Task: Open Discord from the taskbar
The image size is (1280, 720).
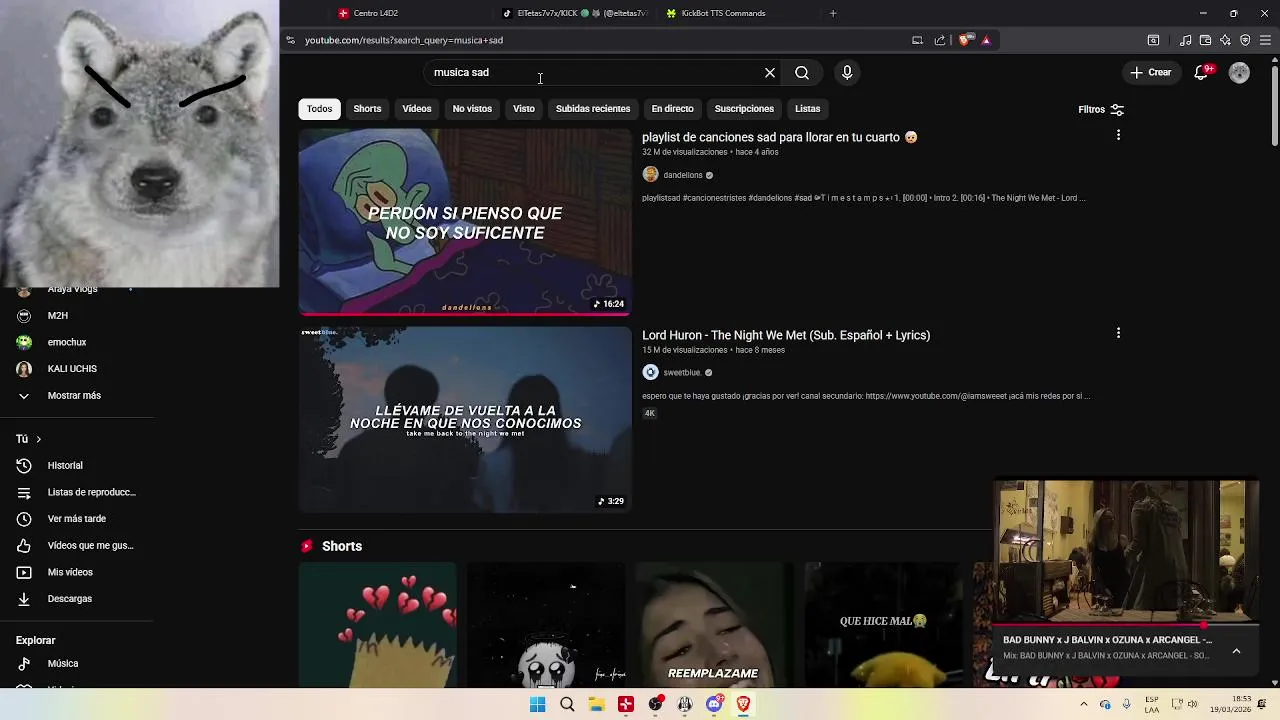Action: 714,704
